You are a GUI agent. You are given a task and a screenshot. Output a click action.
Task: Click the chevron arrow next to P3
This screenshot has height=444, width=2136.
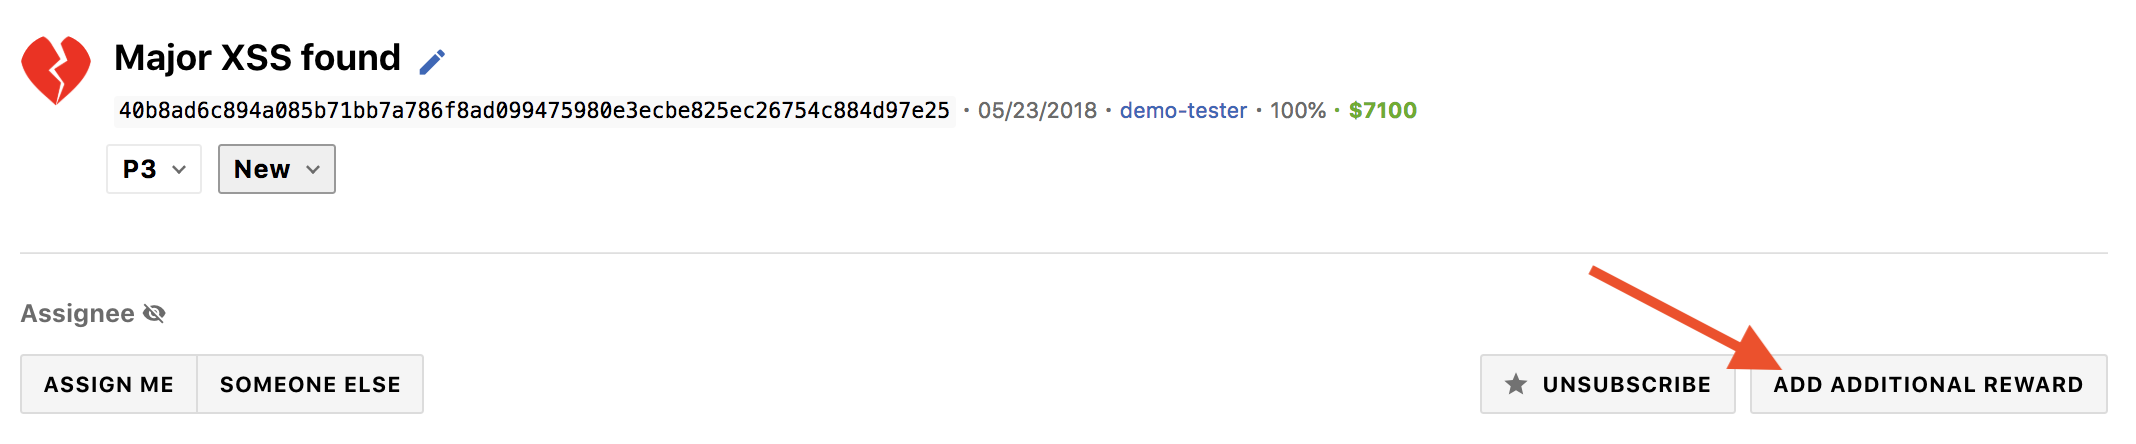click(x=179, y=170)
